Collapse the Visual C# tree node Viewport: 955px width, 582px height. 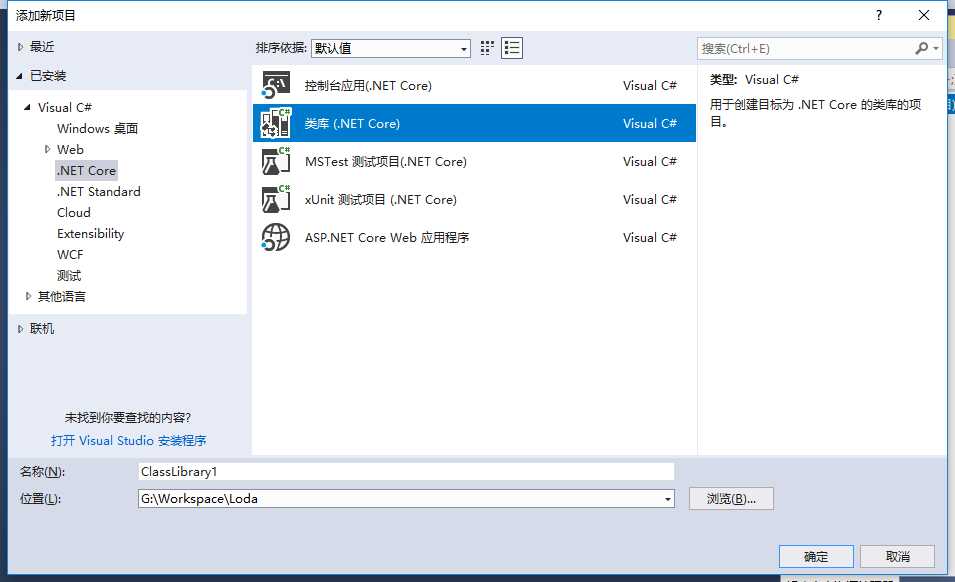[x=27, y=107]
